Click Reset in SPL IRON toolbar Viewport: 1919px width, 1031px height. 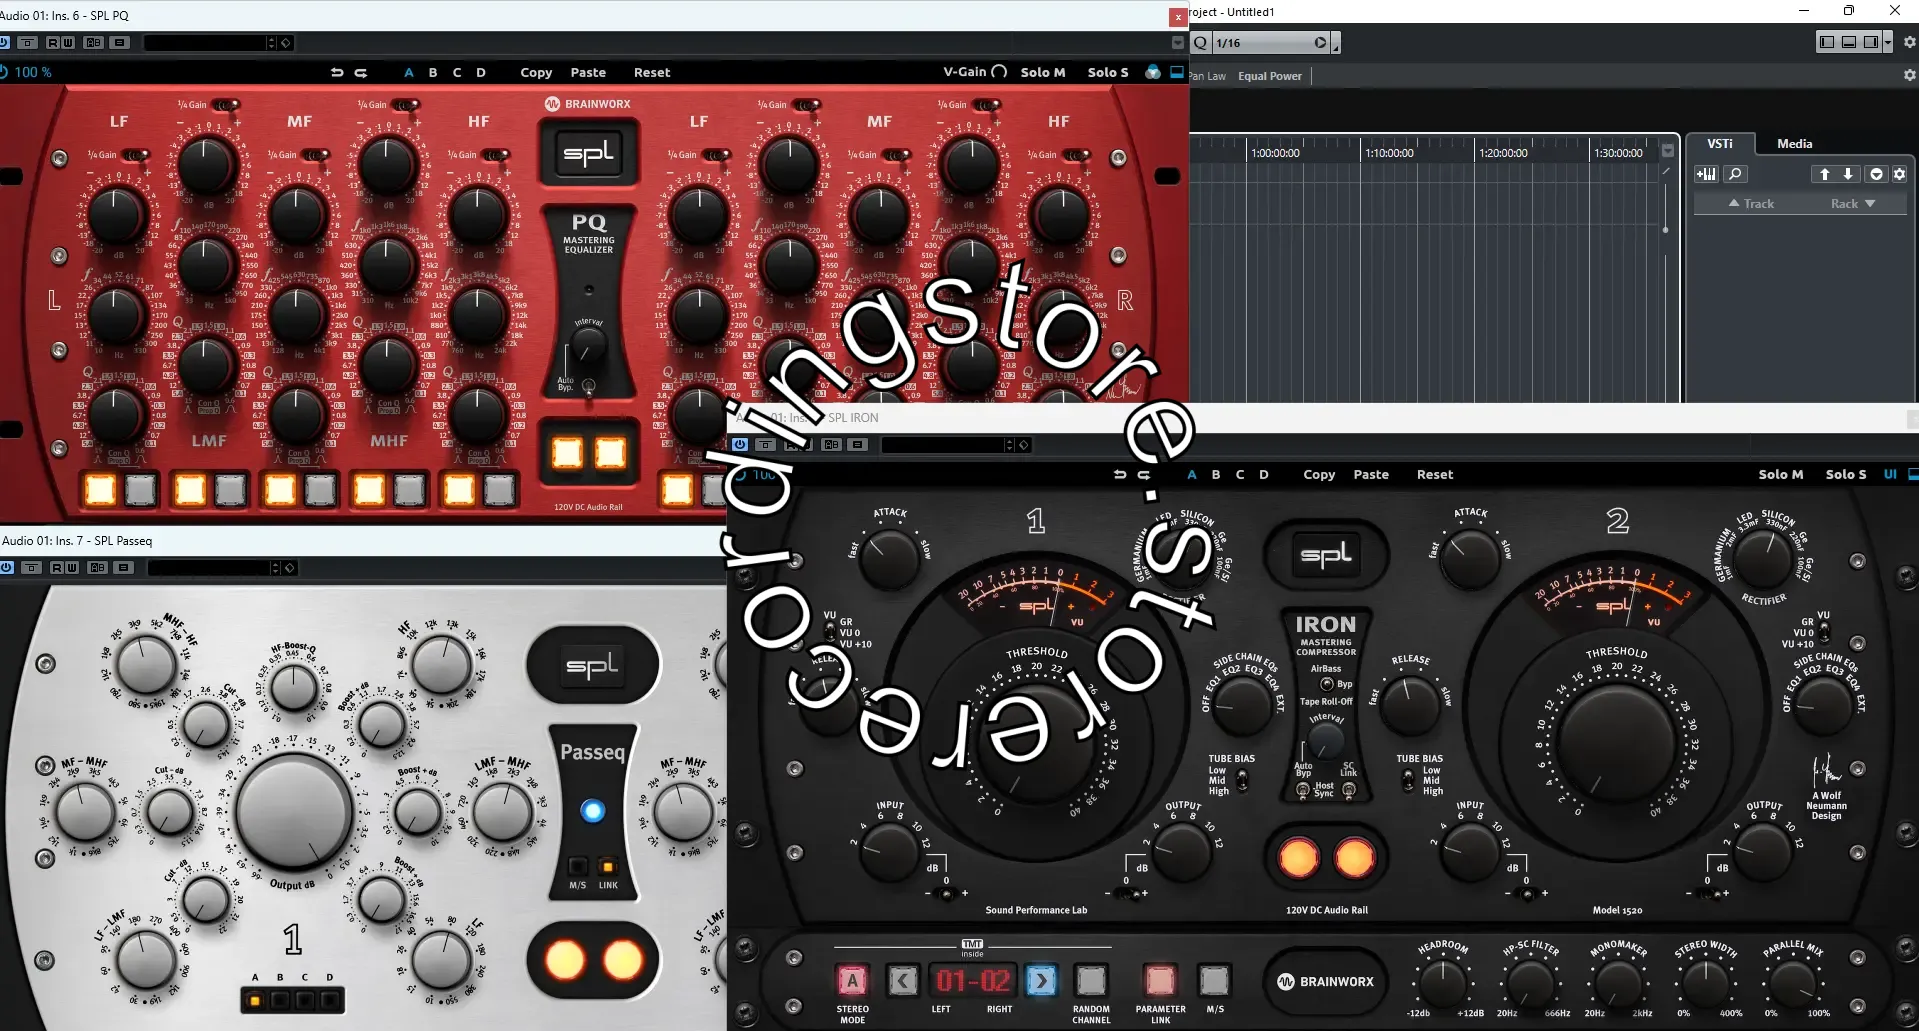tap(1435, 474)
